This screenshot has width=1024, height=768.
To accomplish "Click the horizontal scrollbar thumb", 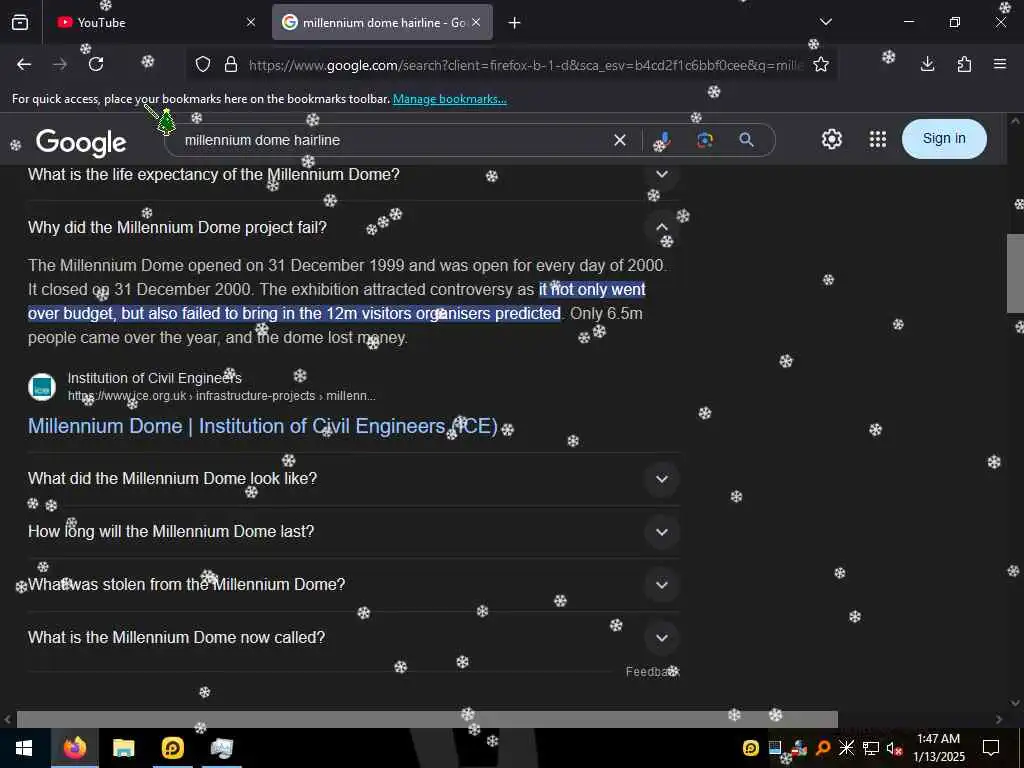I will click(427, 719).
